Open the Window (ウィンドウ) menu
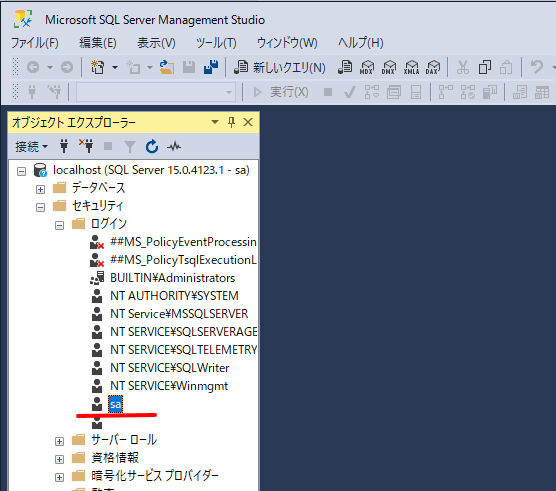The image size is (556, 491). point(287,43)
